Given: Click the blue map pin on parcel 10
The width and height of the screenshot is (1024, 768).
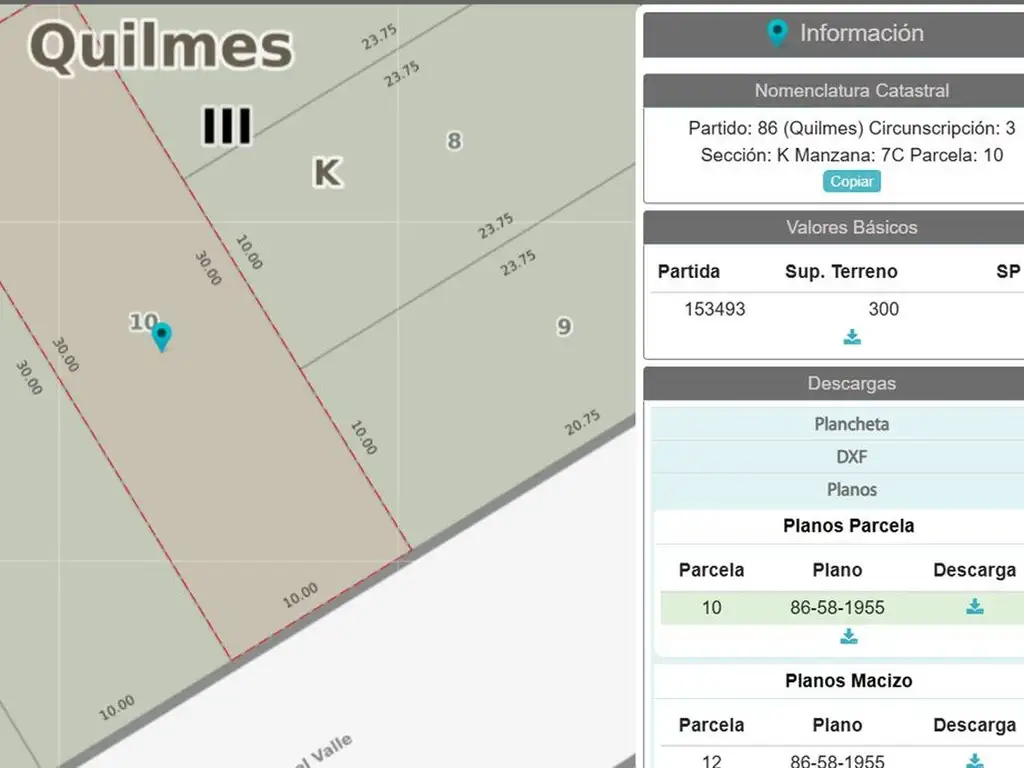Looking at the screenshot, I should 161,336.
